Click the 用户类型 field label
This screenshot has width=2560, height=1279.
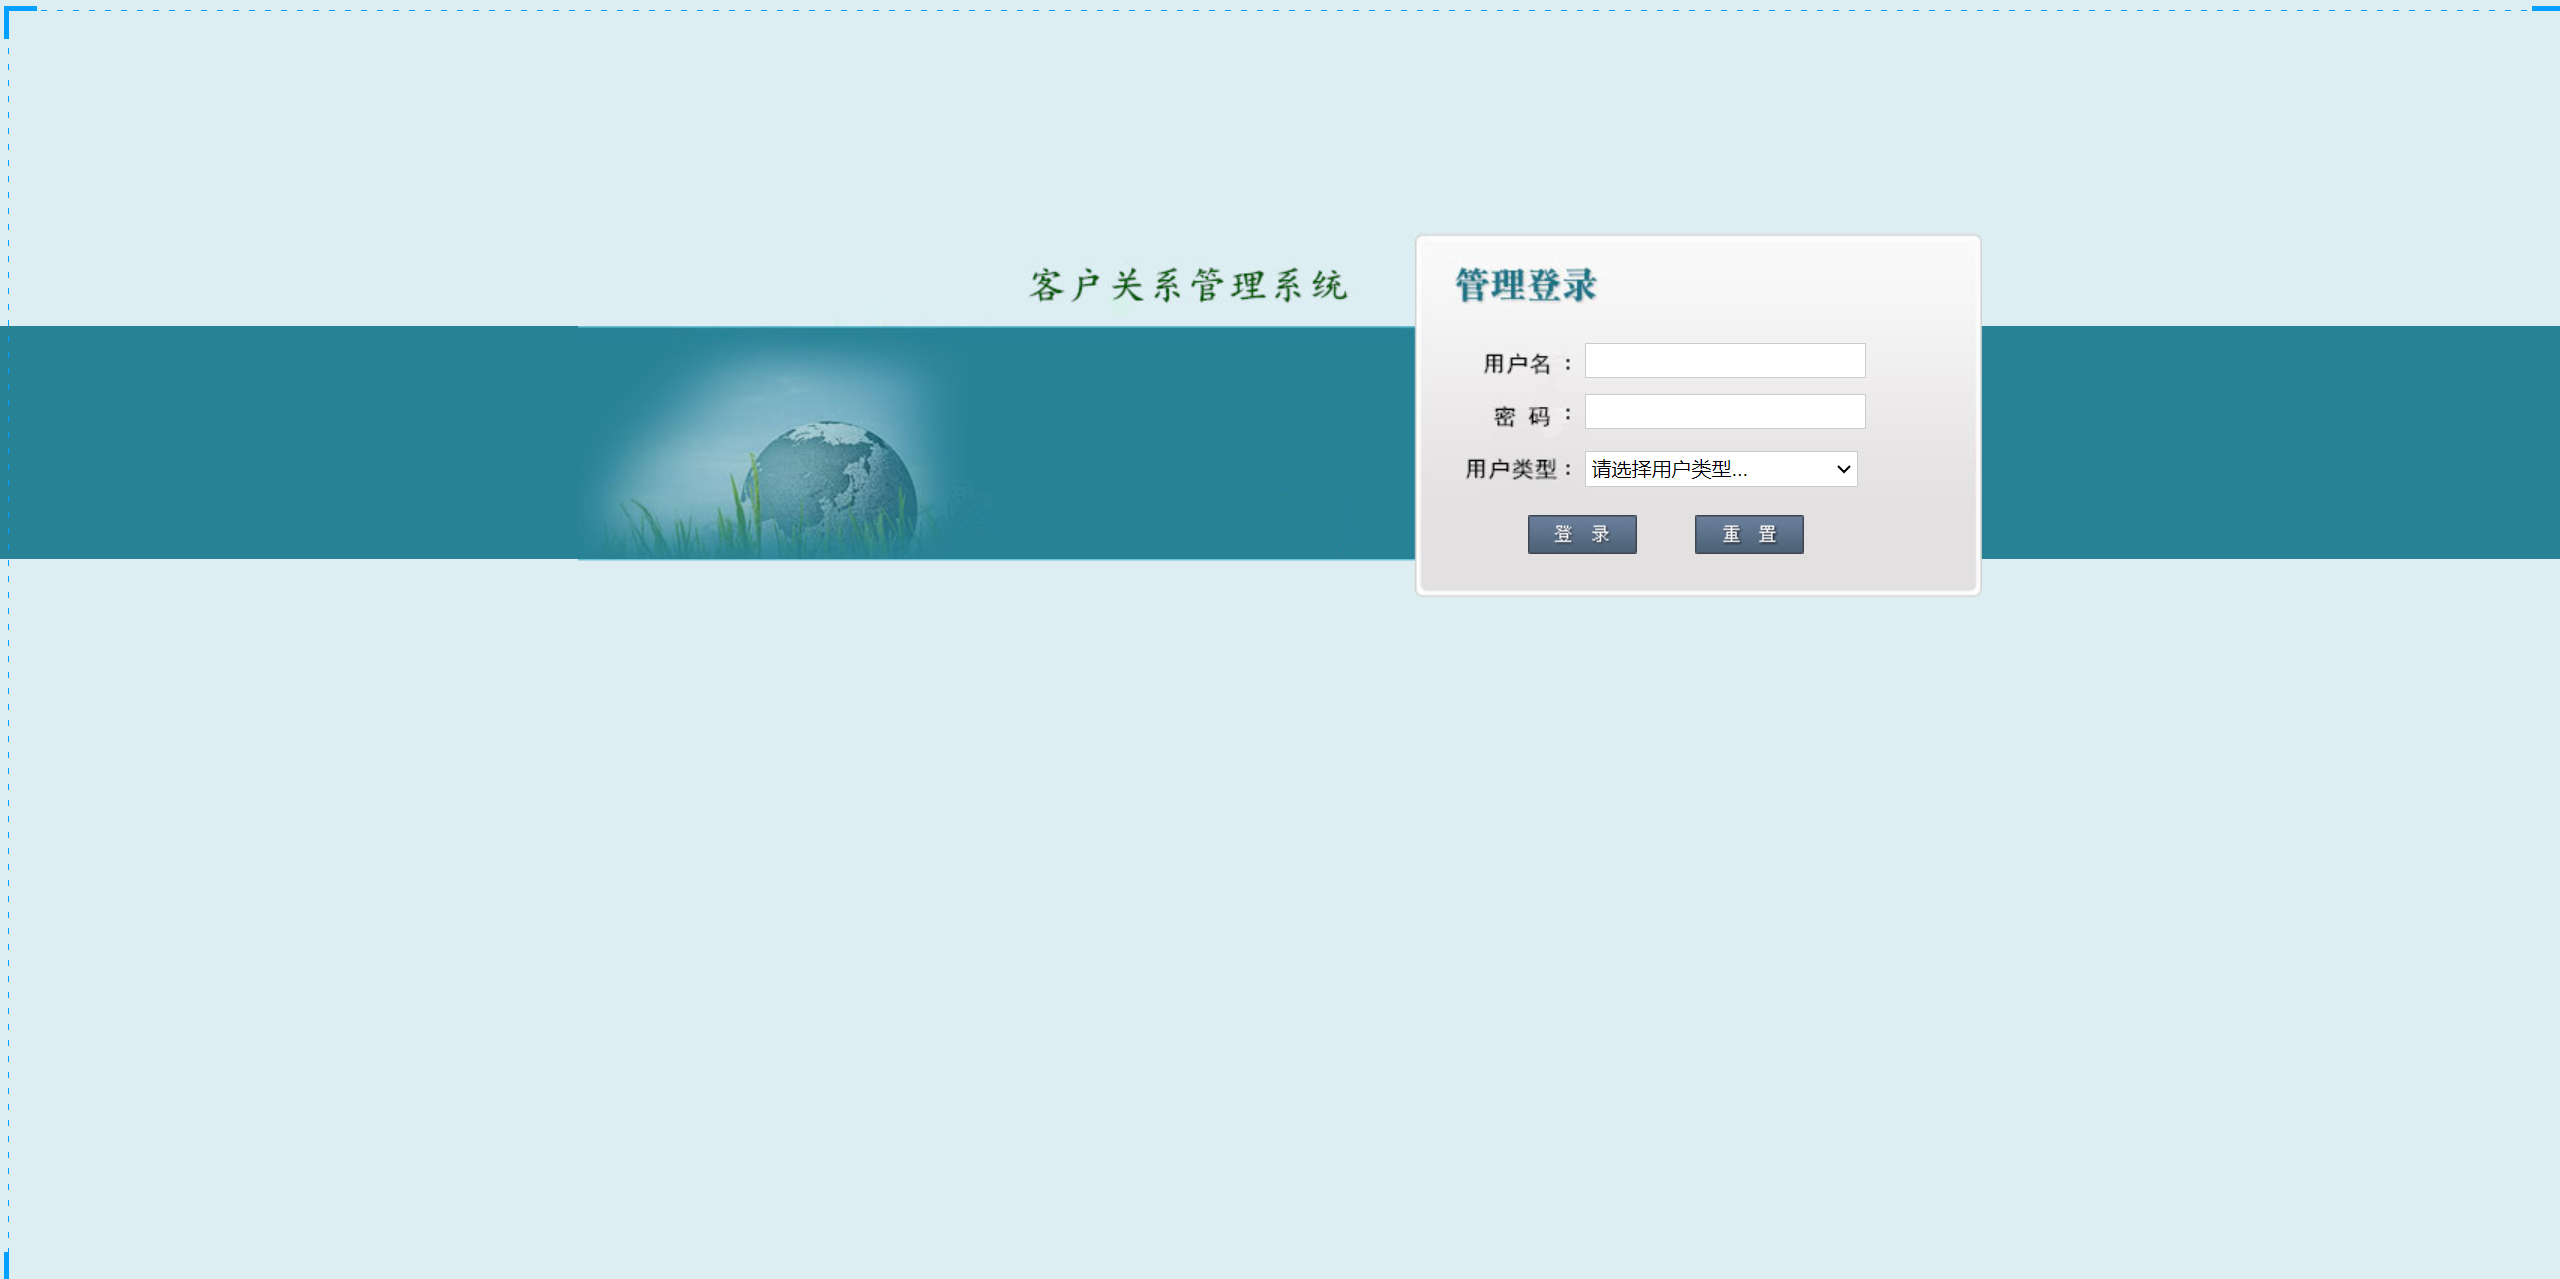pos(1509,469)
